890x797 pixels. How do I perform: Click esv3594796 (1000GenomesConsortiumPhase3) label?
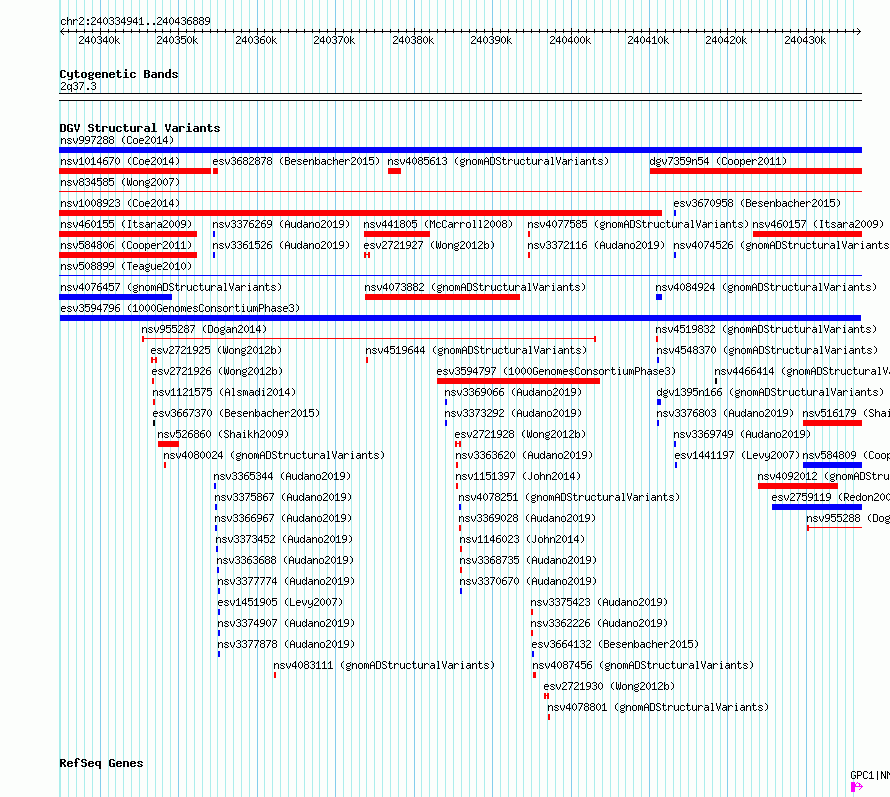(x=180, y=308)
